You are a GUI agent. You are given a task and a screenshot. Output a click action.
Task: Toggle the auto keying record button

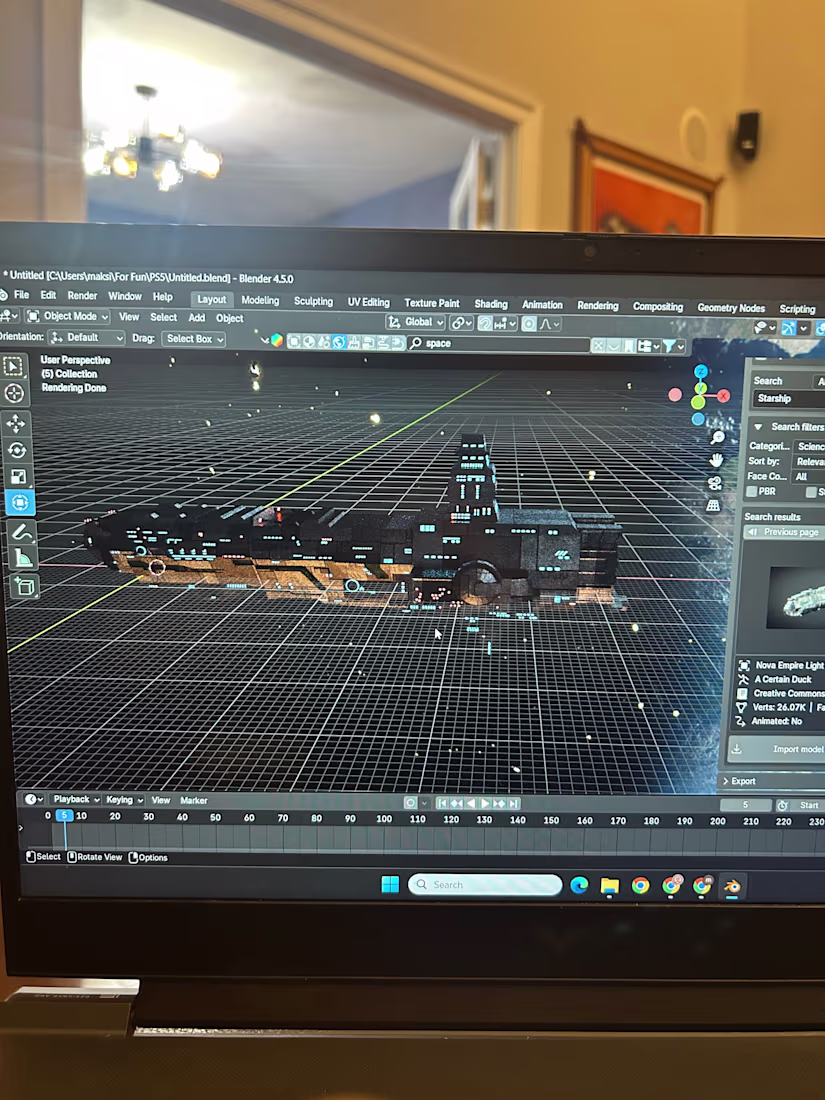(x=410, y=803)
